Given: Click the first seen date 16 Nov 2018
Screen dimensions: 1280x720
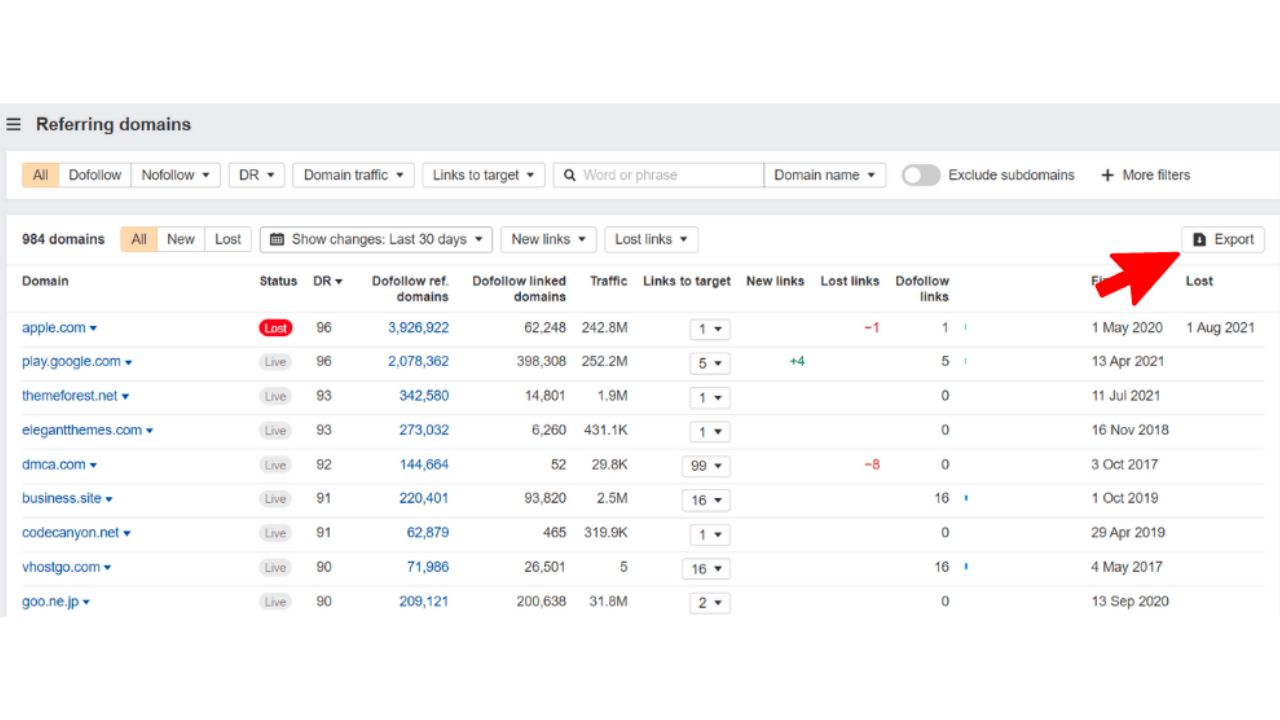Looking at the screenshot, I should point(1130,430).
